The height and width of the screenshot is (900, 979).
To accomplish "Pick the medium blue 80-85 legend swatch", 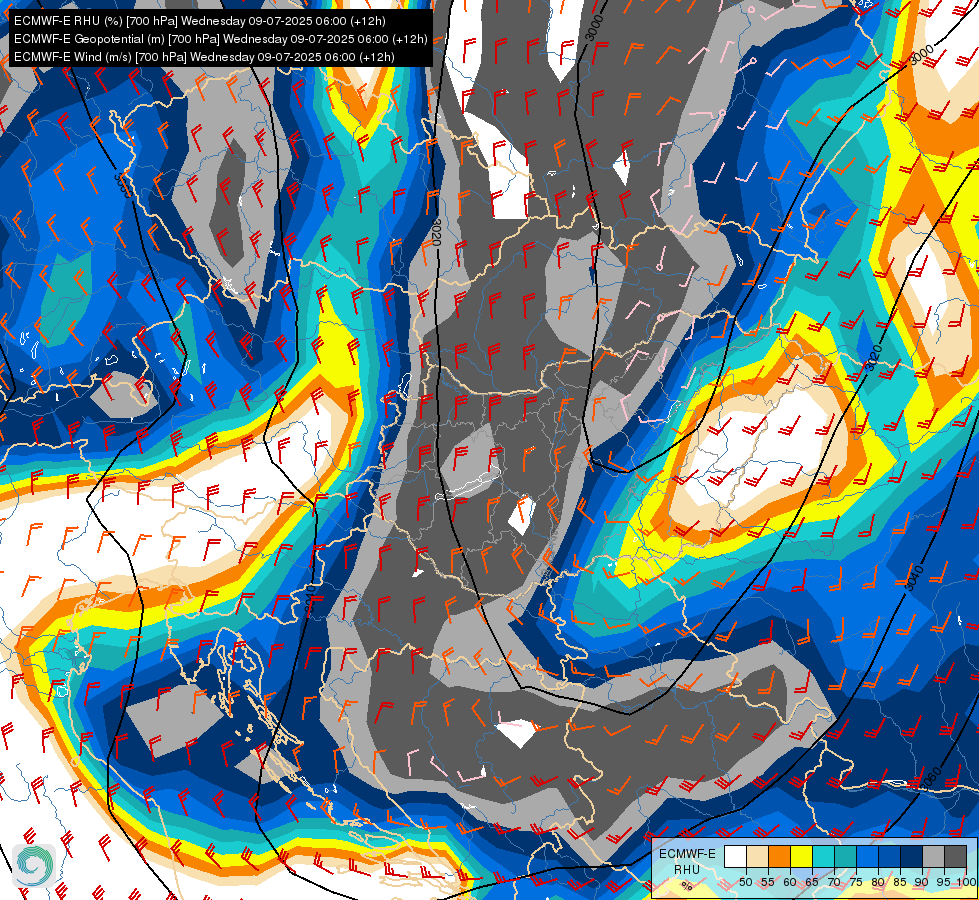I will pyautogui.click(x=889, y=856).
